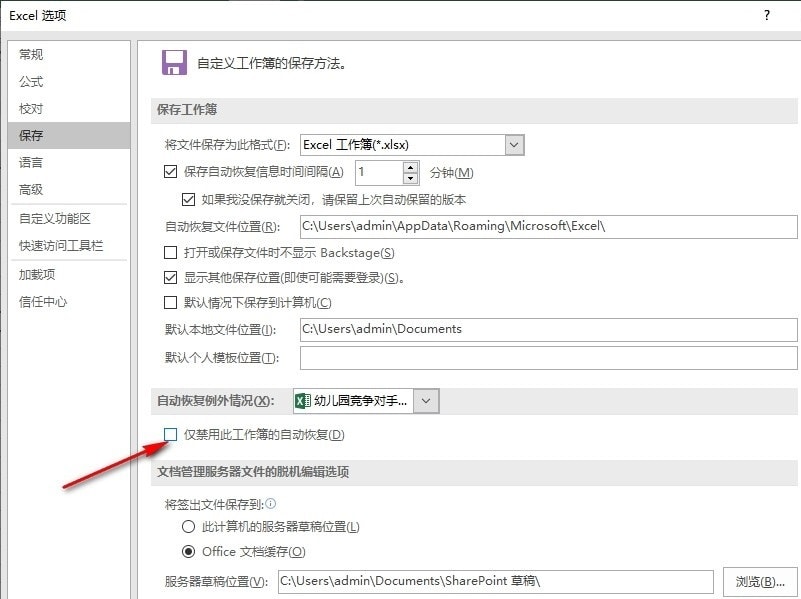Click the 幼儿园竞争对手... workbook combo text

tap(361, 401)
